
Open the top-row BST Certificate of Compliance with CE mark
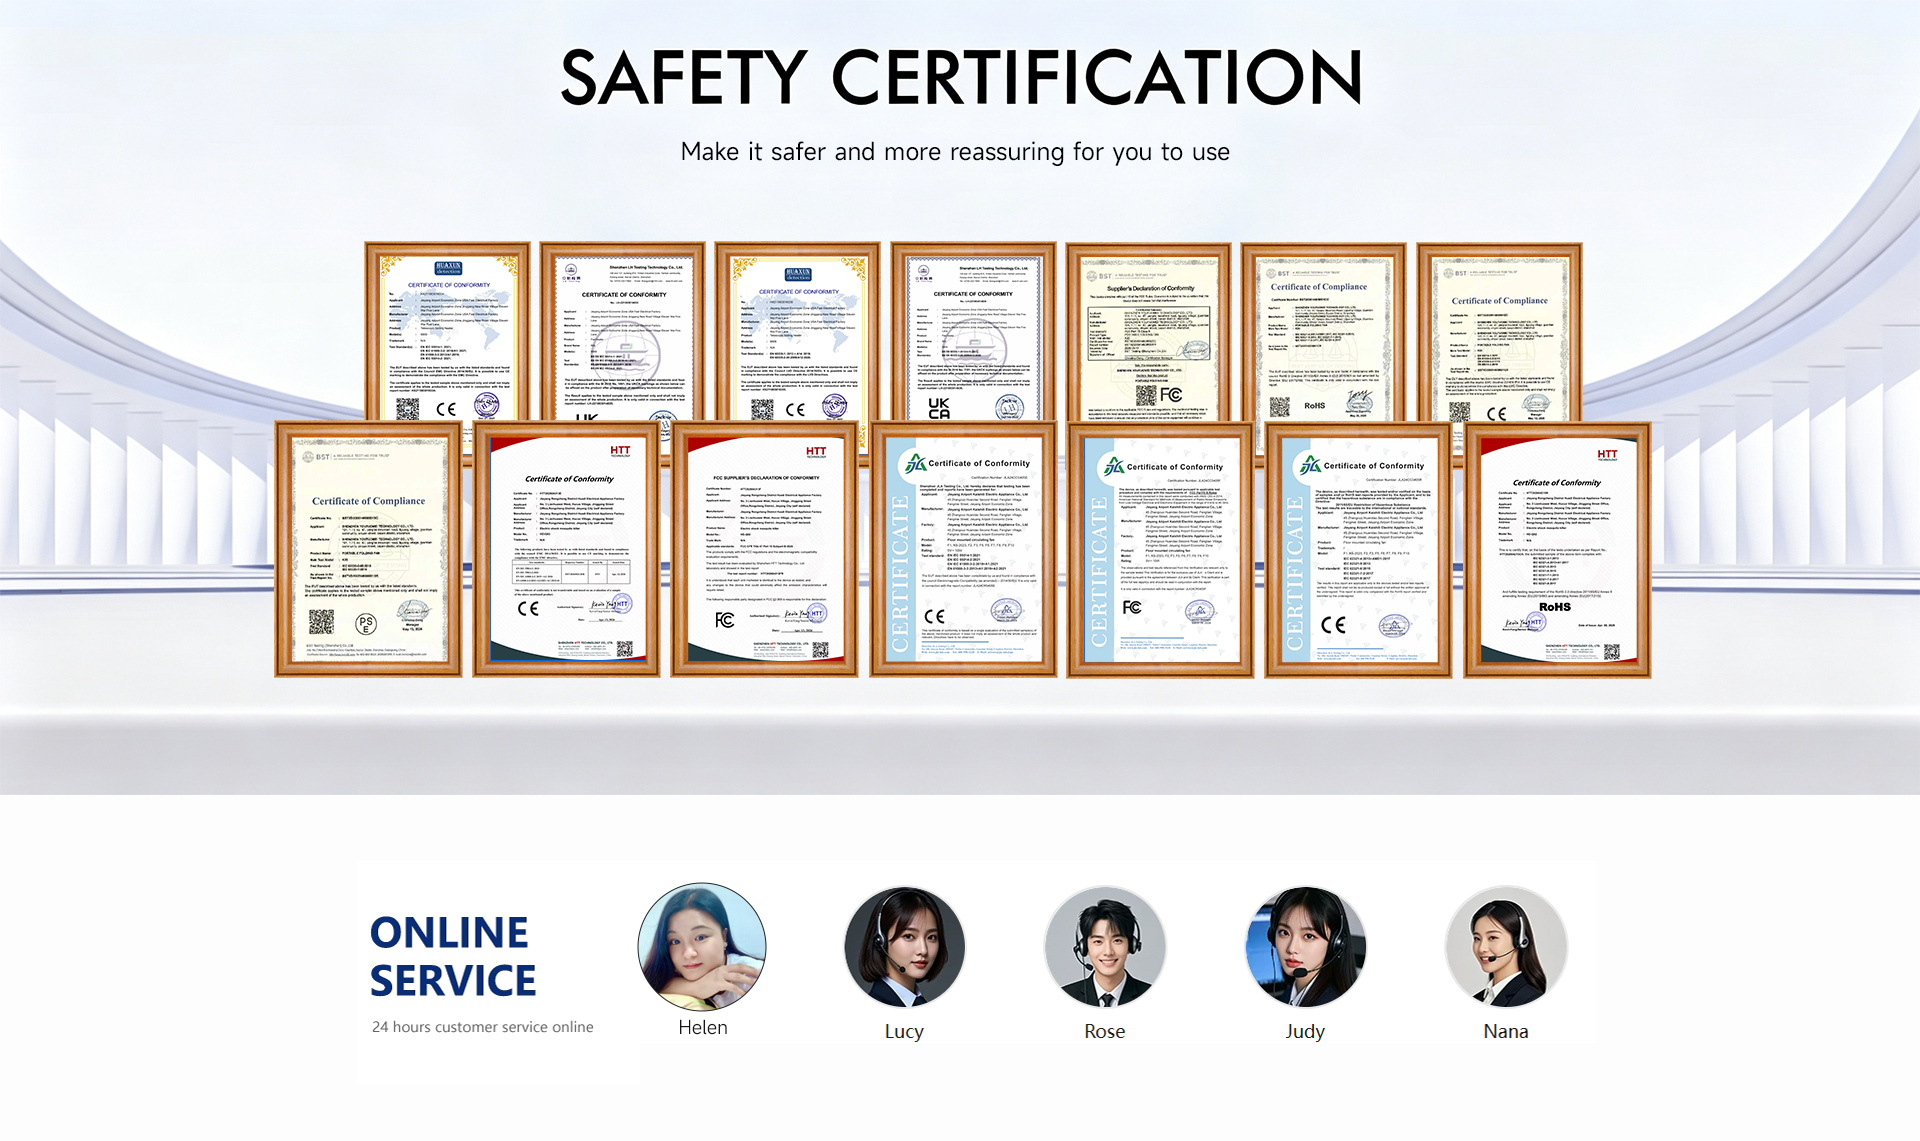point(1500,332)
